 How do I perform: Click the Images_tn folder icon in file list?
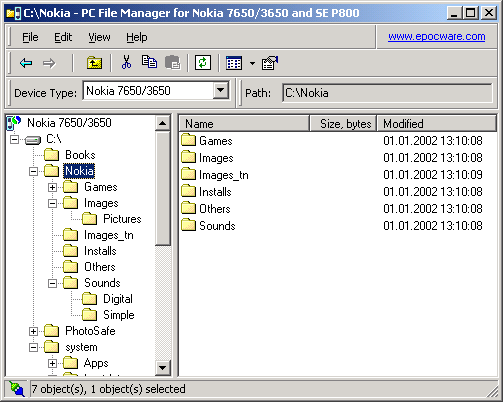(x=188, y=174)
